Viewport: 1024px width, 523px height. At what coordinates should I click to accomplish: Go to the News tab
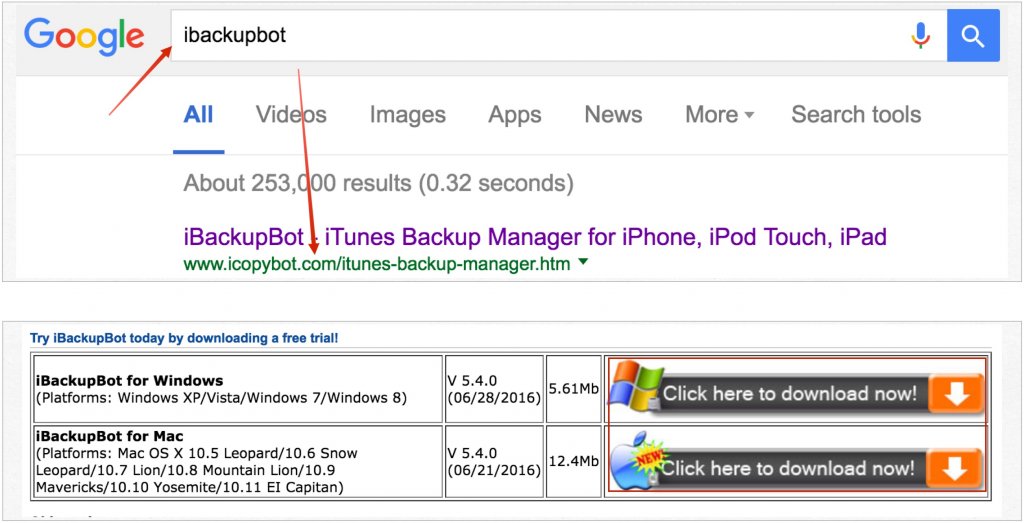[x=613, y=115]
